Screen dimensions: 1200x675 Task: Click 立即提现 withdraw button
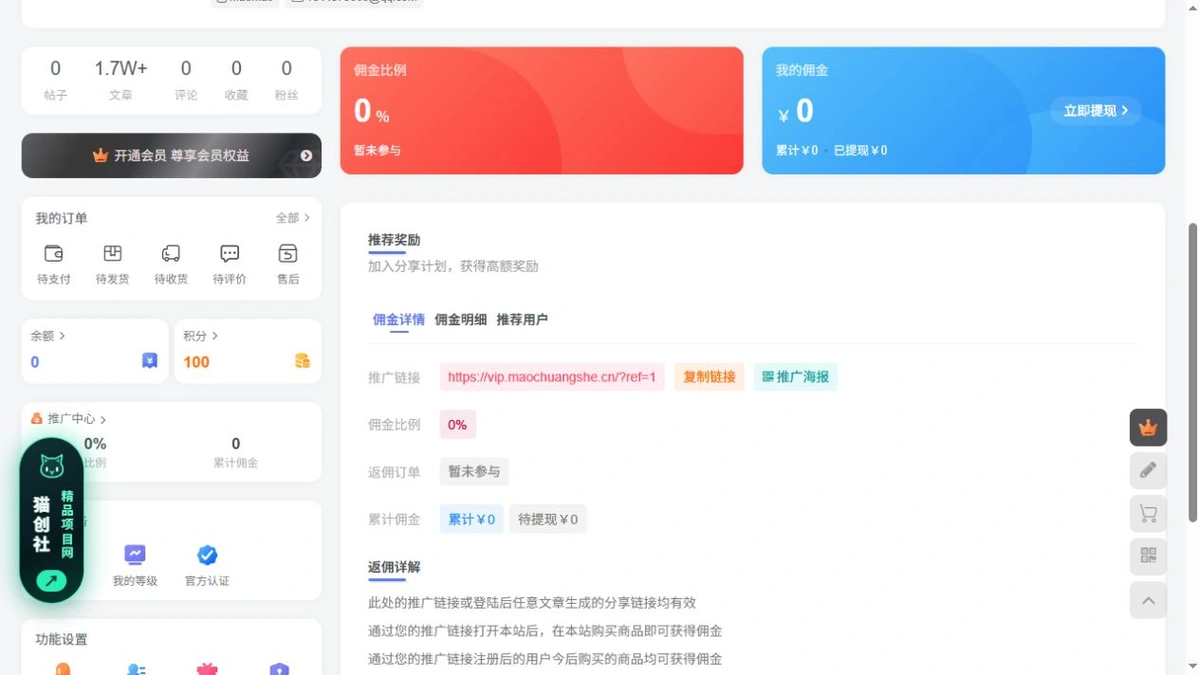click(1096, 111)
